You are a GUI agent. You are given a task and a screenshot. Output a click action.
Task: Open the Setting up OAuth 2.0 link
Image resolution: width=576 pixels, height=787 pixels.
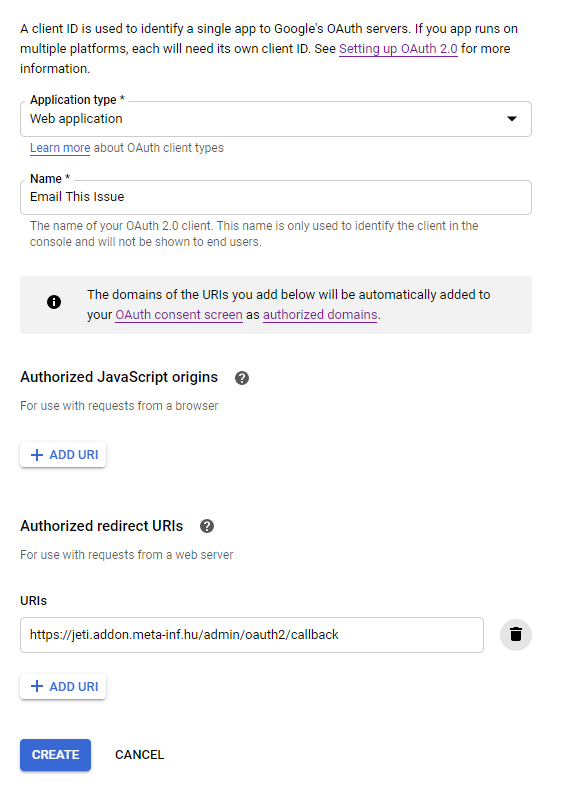coord(398,49)
